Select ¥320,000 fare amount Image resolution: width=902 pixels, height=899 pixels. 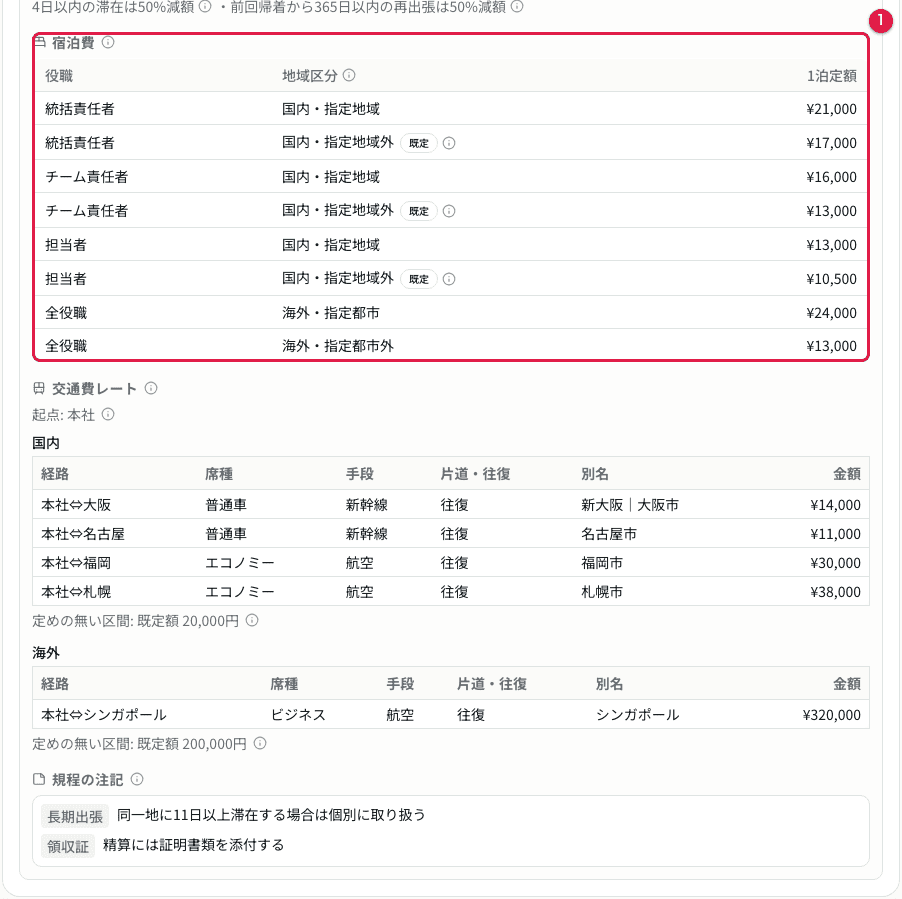(x=831, y=715)
